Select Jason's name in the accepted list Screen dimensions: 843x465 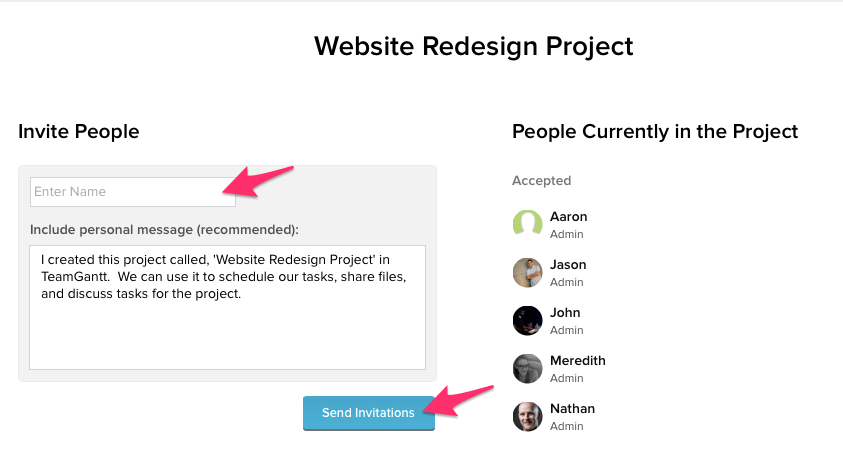(x=568, y=264)
